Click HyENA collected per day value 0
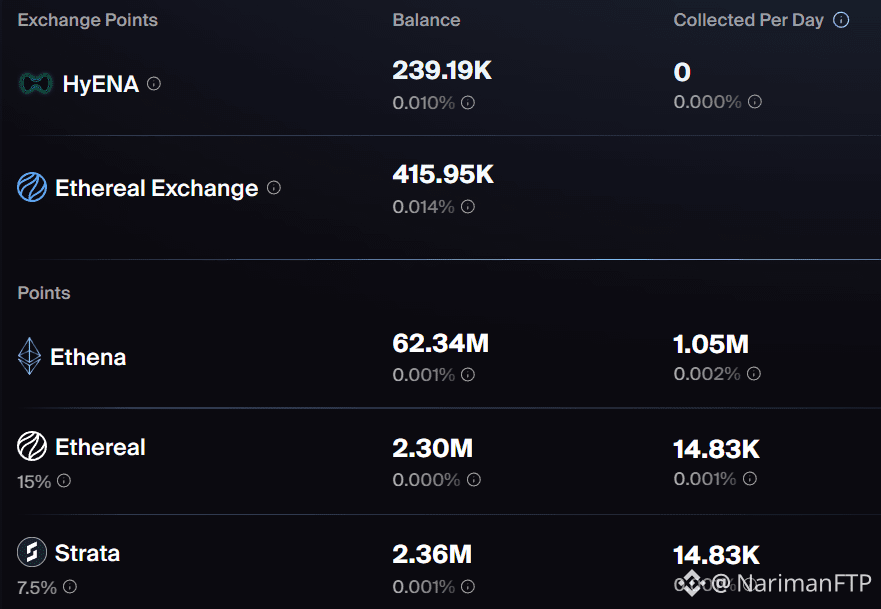This screenshot has height=609, width=881. [682, 72]
